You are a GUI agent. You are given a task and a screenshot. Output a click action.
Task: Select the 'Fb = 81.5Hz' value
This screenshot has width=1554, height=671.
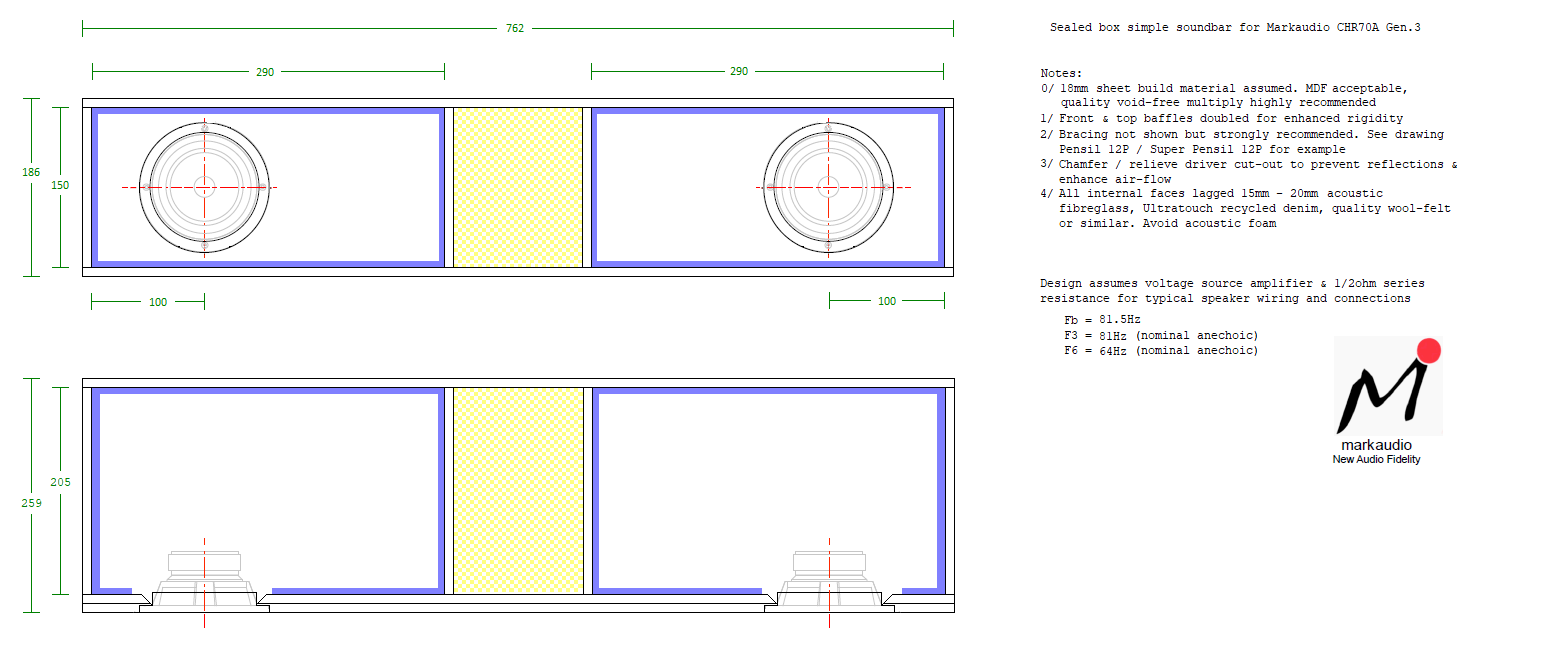click(x=1102, y=320)
